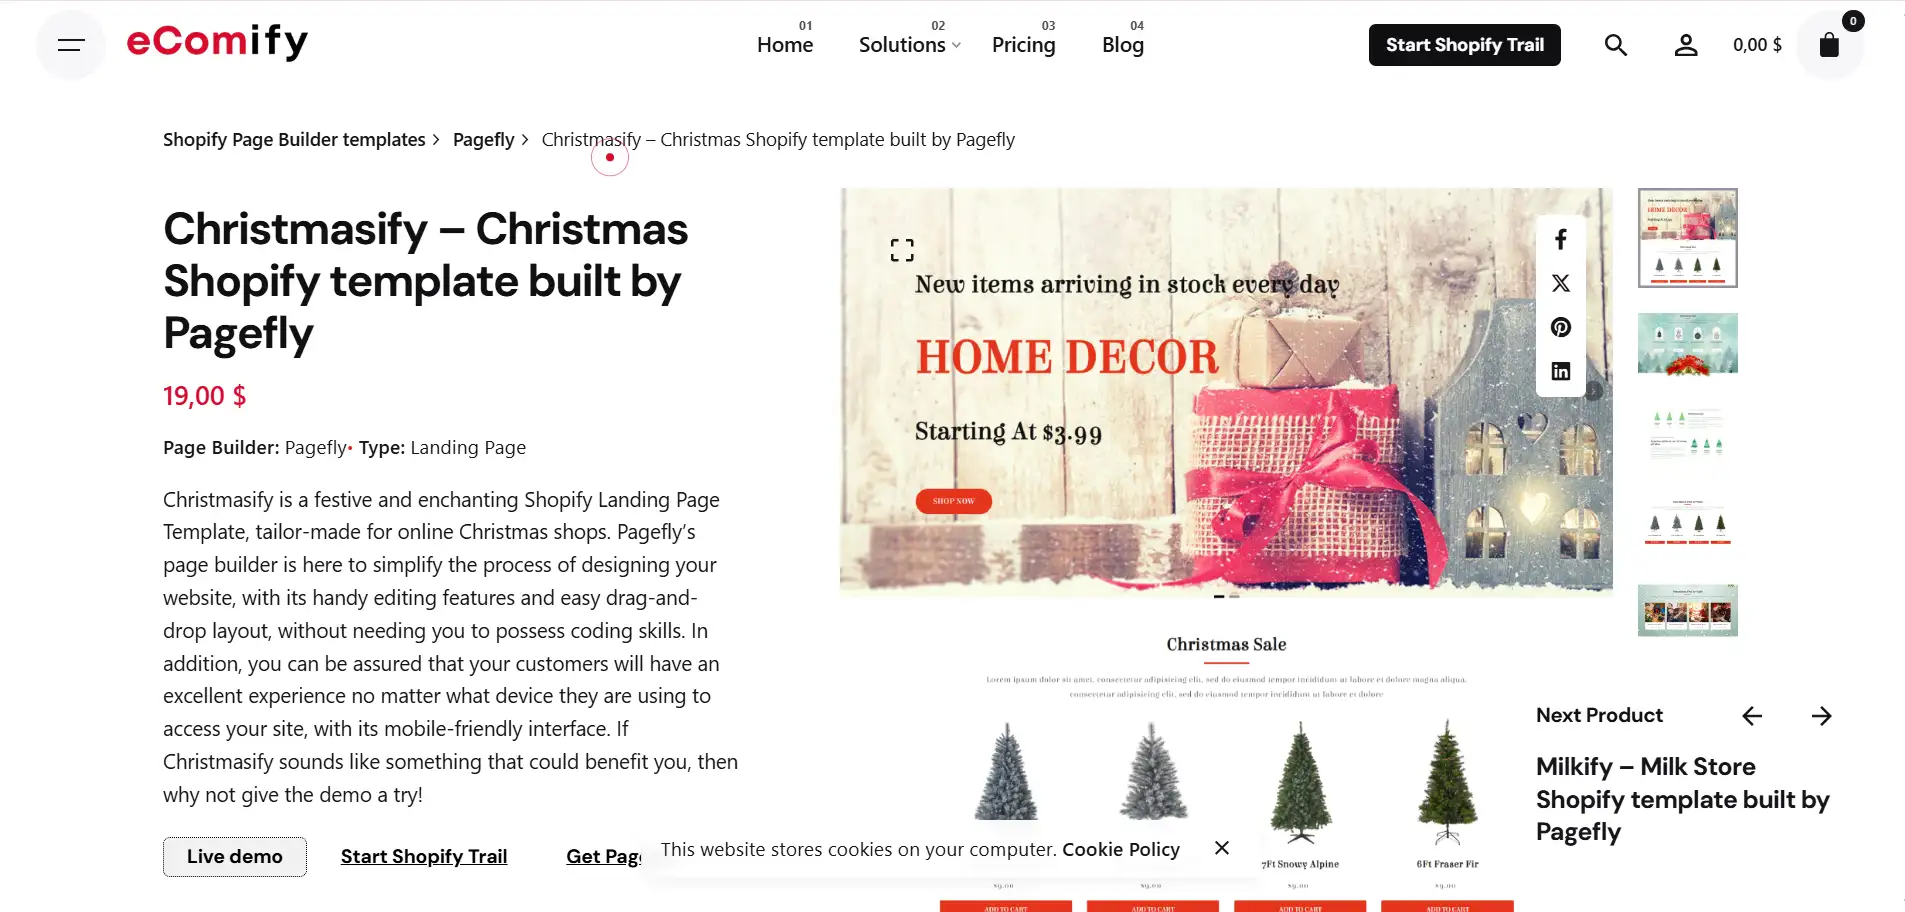Image resolution: width=1905 pixels, height=912 pixels.
Task: Click the Live demo button
Action: (235, 857)
